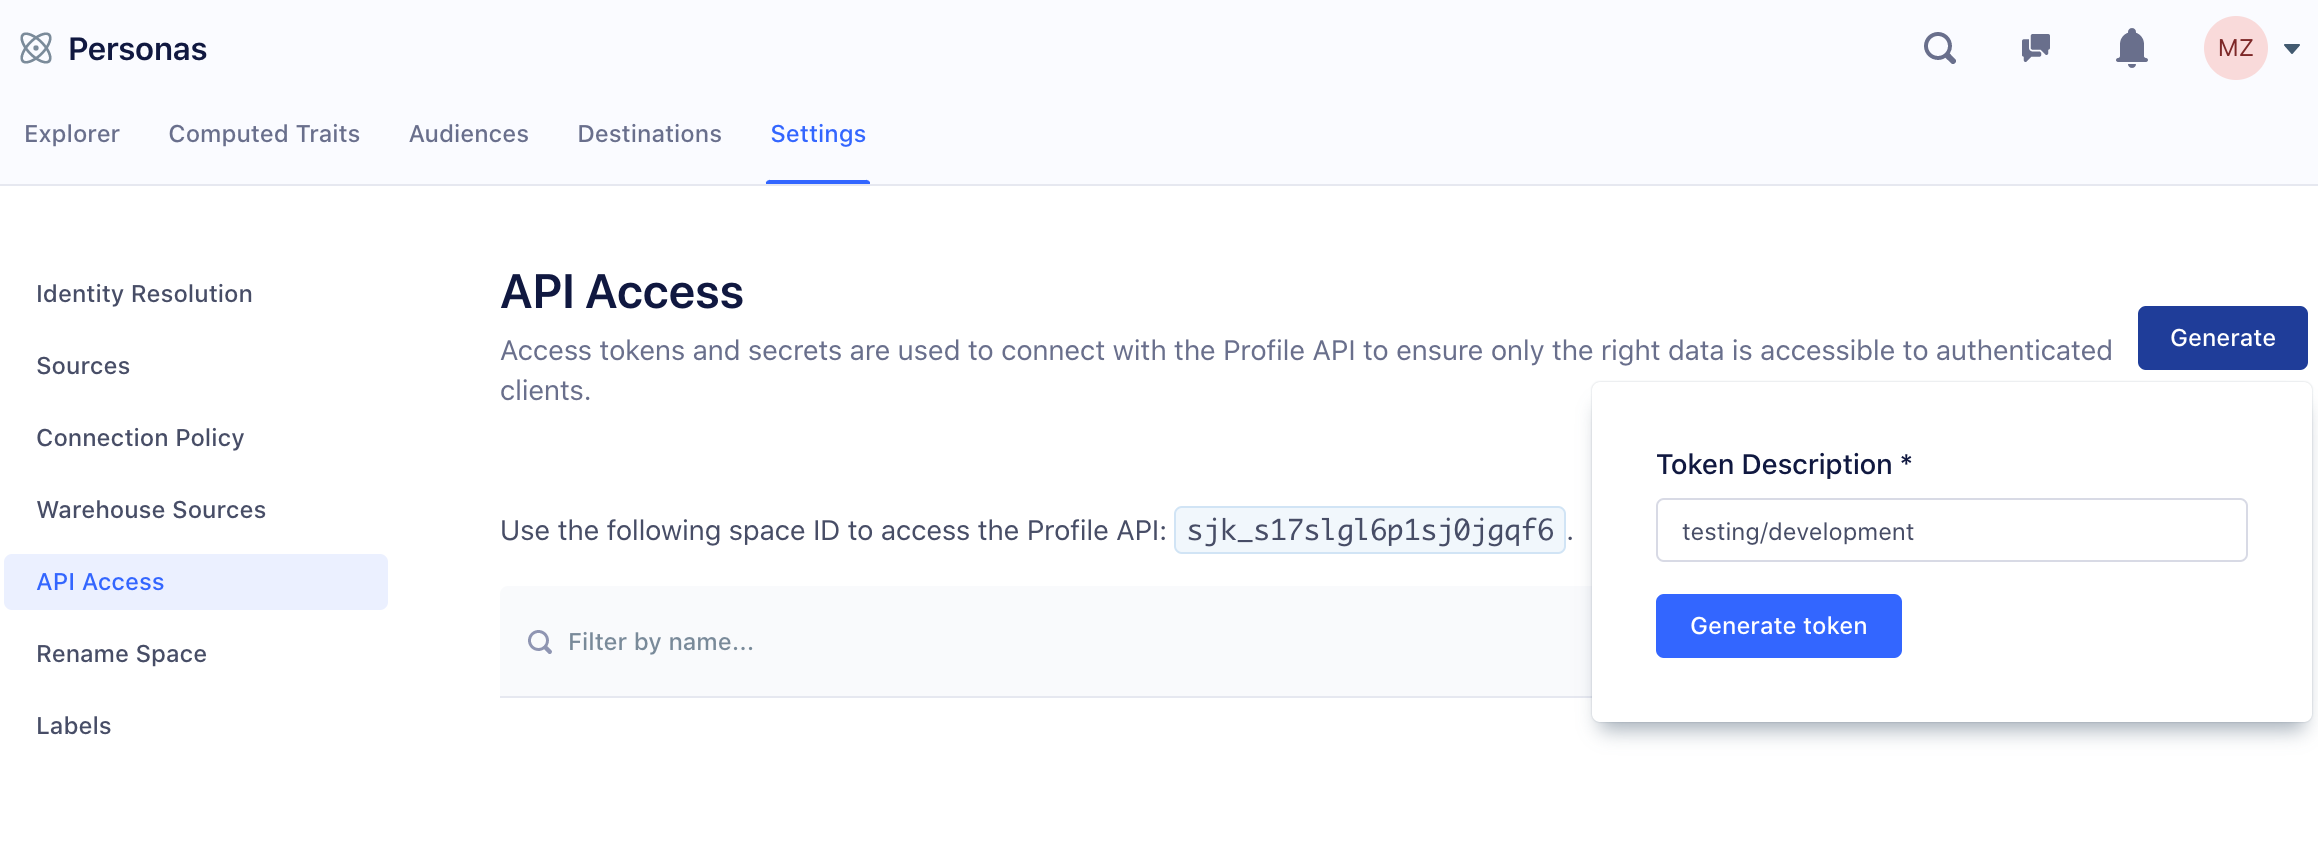Click the space ID code value

click(x=1369, y=530)
